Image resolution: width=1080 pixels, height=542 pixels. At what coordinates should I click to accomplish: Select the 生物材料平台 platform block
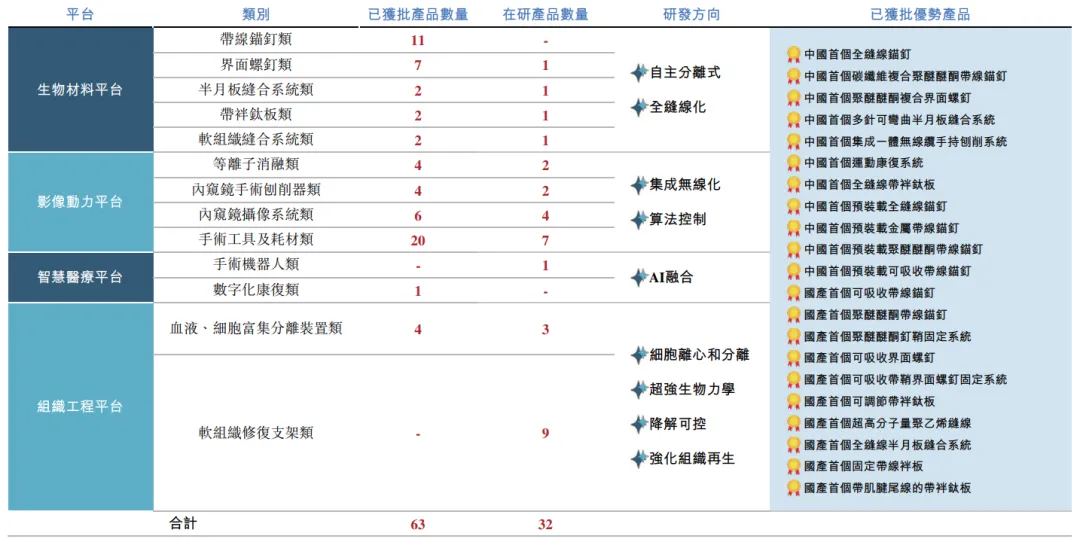[x=80, y=89]
